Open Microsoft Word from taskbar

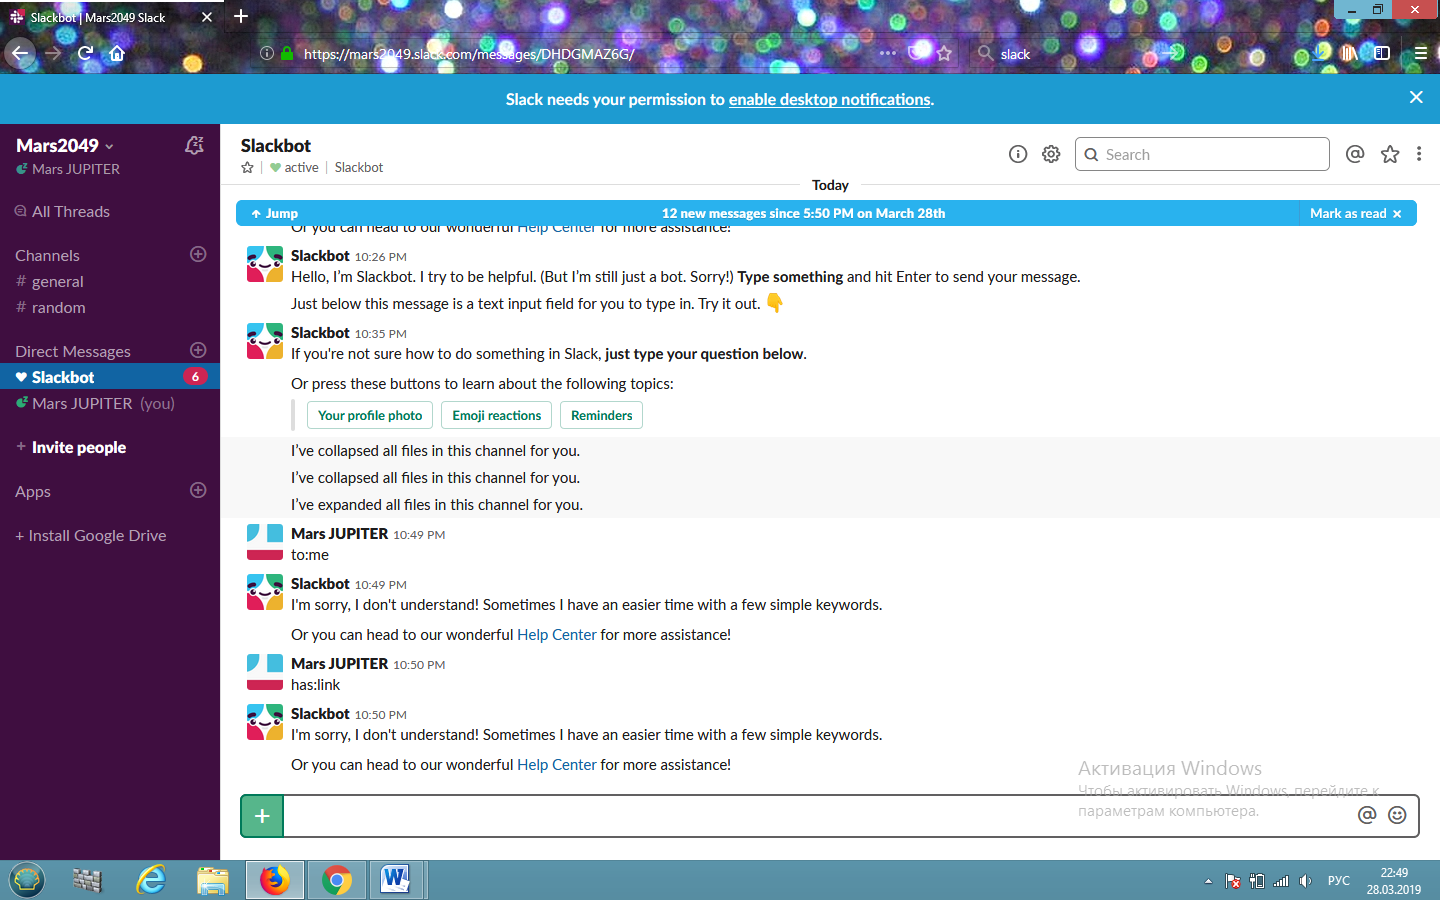396,880
